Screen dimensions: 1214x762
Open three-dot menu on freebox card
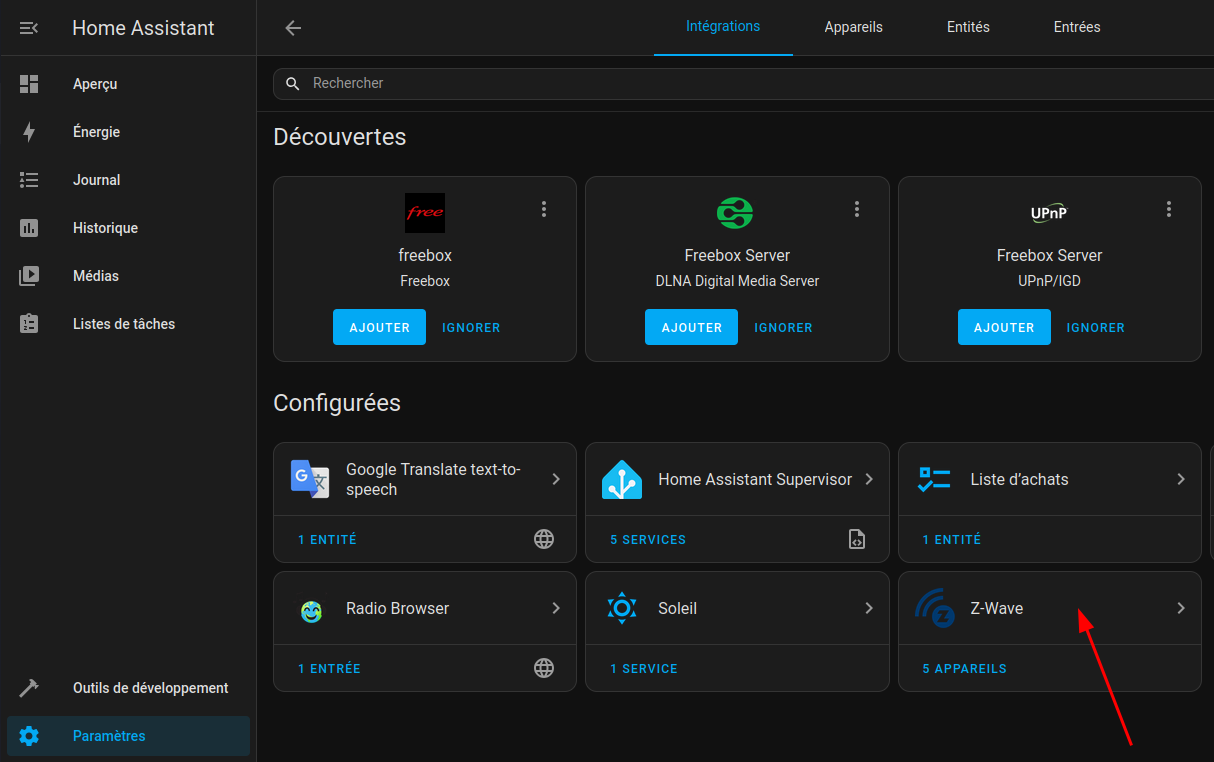pyautogui.click(x=544, y=209)
